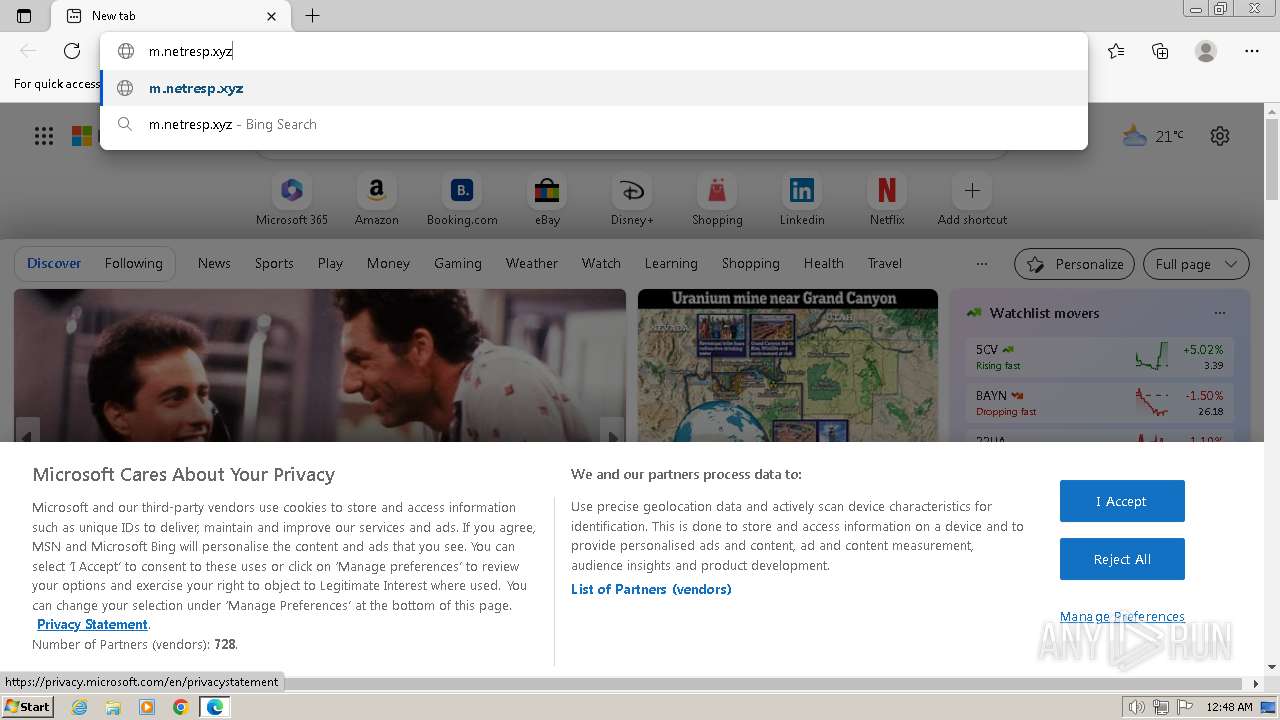Viewport: 1280px width, 720px height.
Task: Click the browser refresh button
Action: [x=72, y=51]
